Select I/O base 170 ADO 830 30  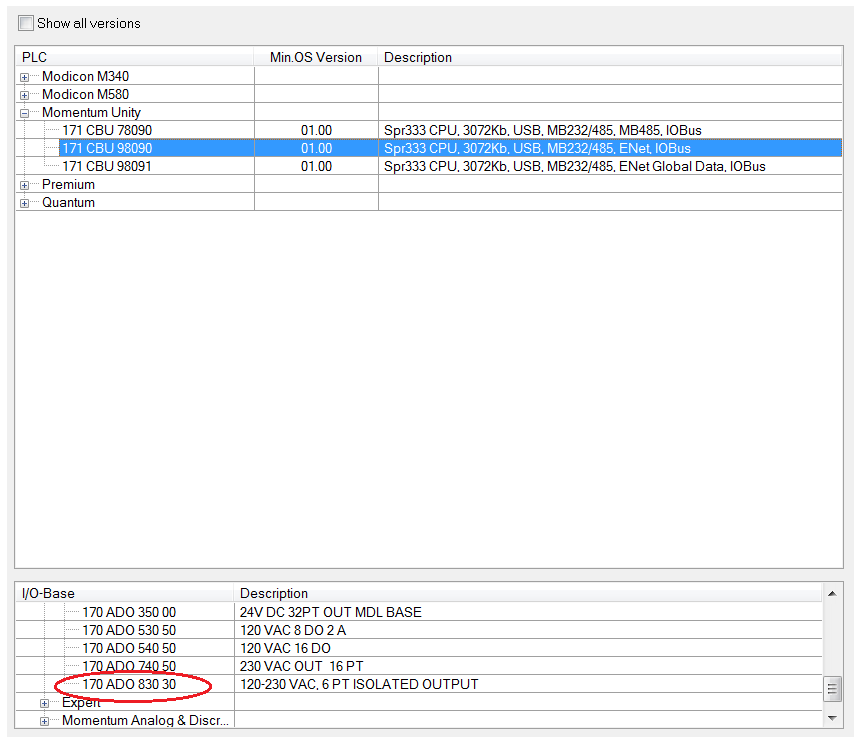(x=129, y=685)
